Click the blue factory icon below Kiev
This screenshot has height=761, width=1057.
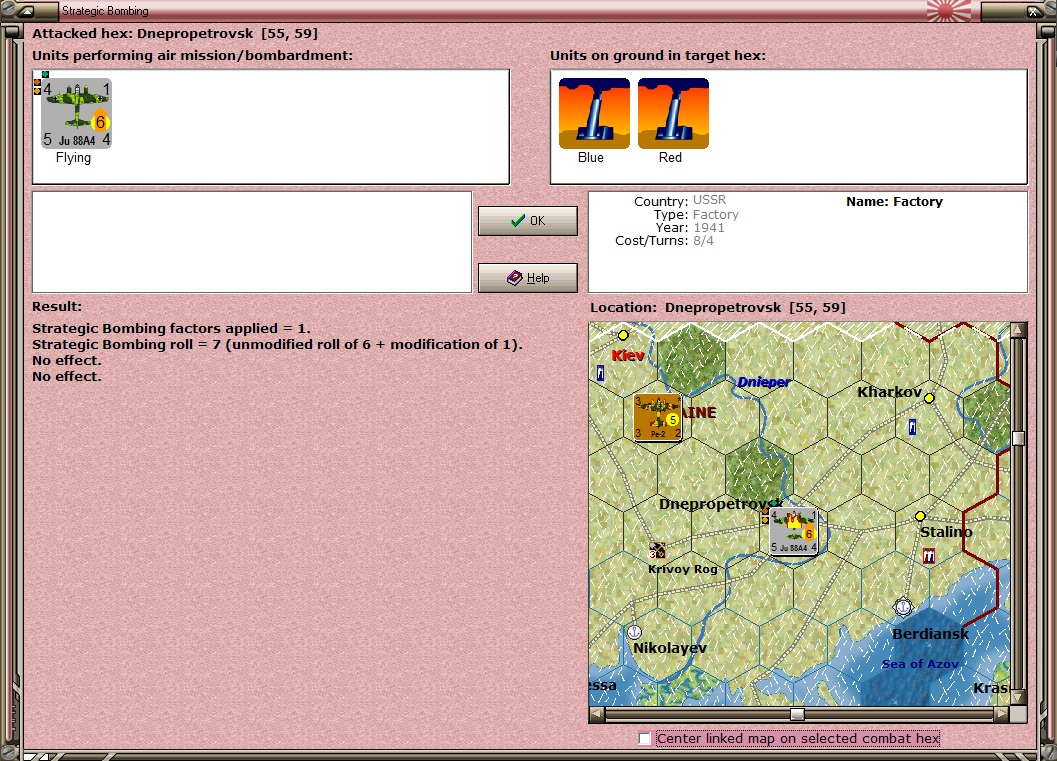pyautogui.click(x=600, y=373)
